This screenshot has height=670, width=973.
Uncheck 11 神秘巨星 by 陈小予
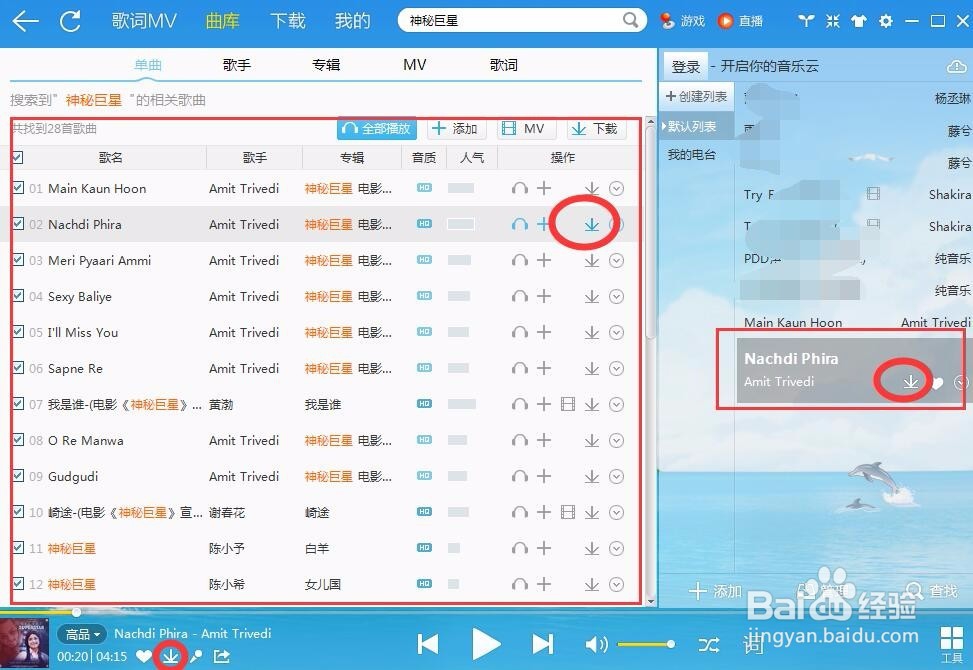coord(18,547)
